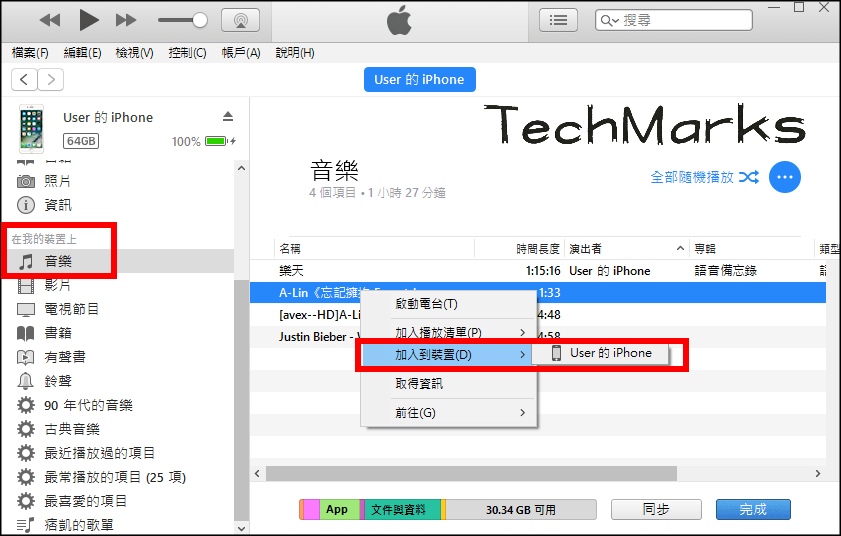
Task: Select 有聲書 in the sidebar
Action: click(x=64, y=357)
